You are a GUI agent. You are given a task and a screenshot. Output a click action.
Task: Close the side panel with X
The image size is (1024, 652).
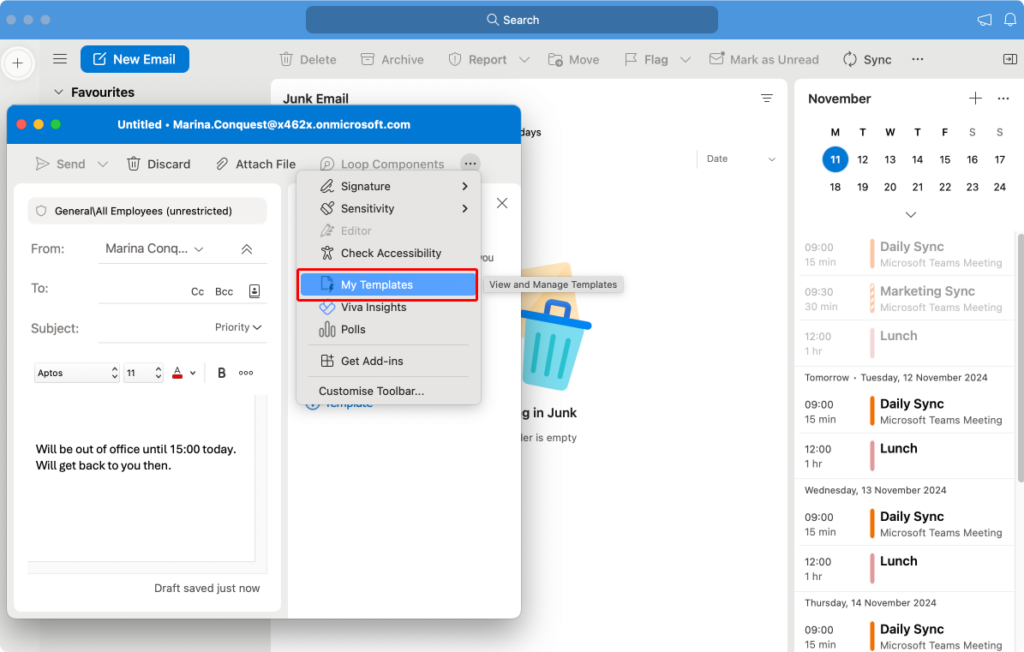click(502, 203)
